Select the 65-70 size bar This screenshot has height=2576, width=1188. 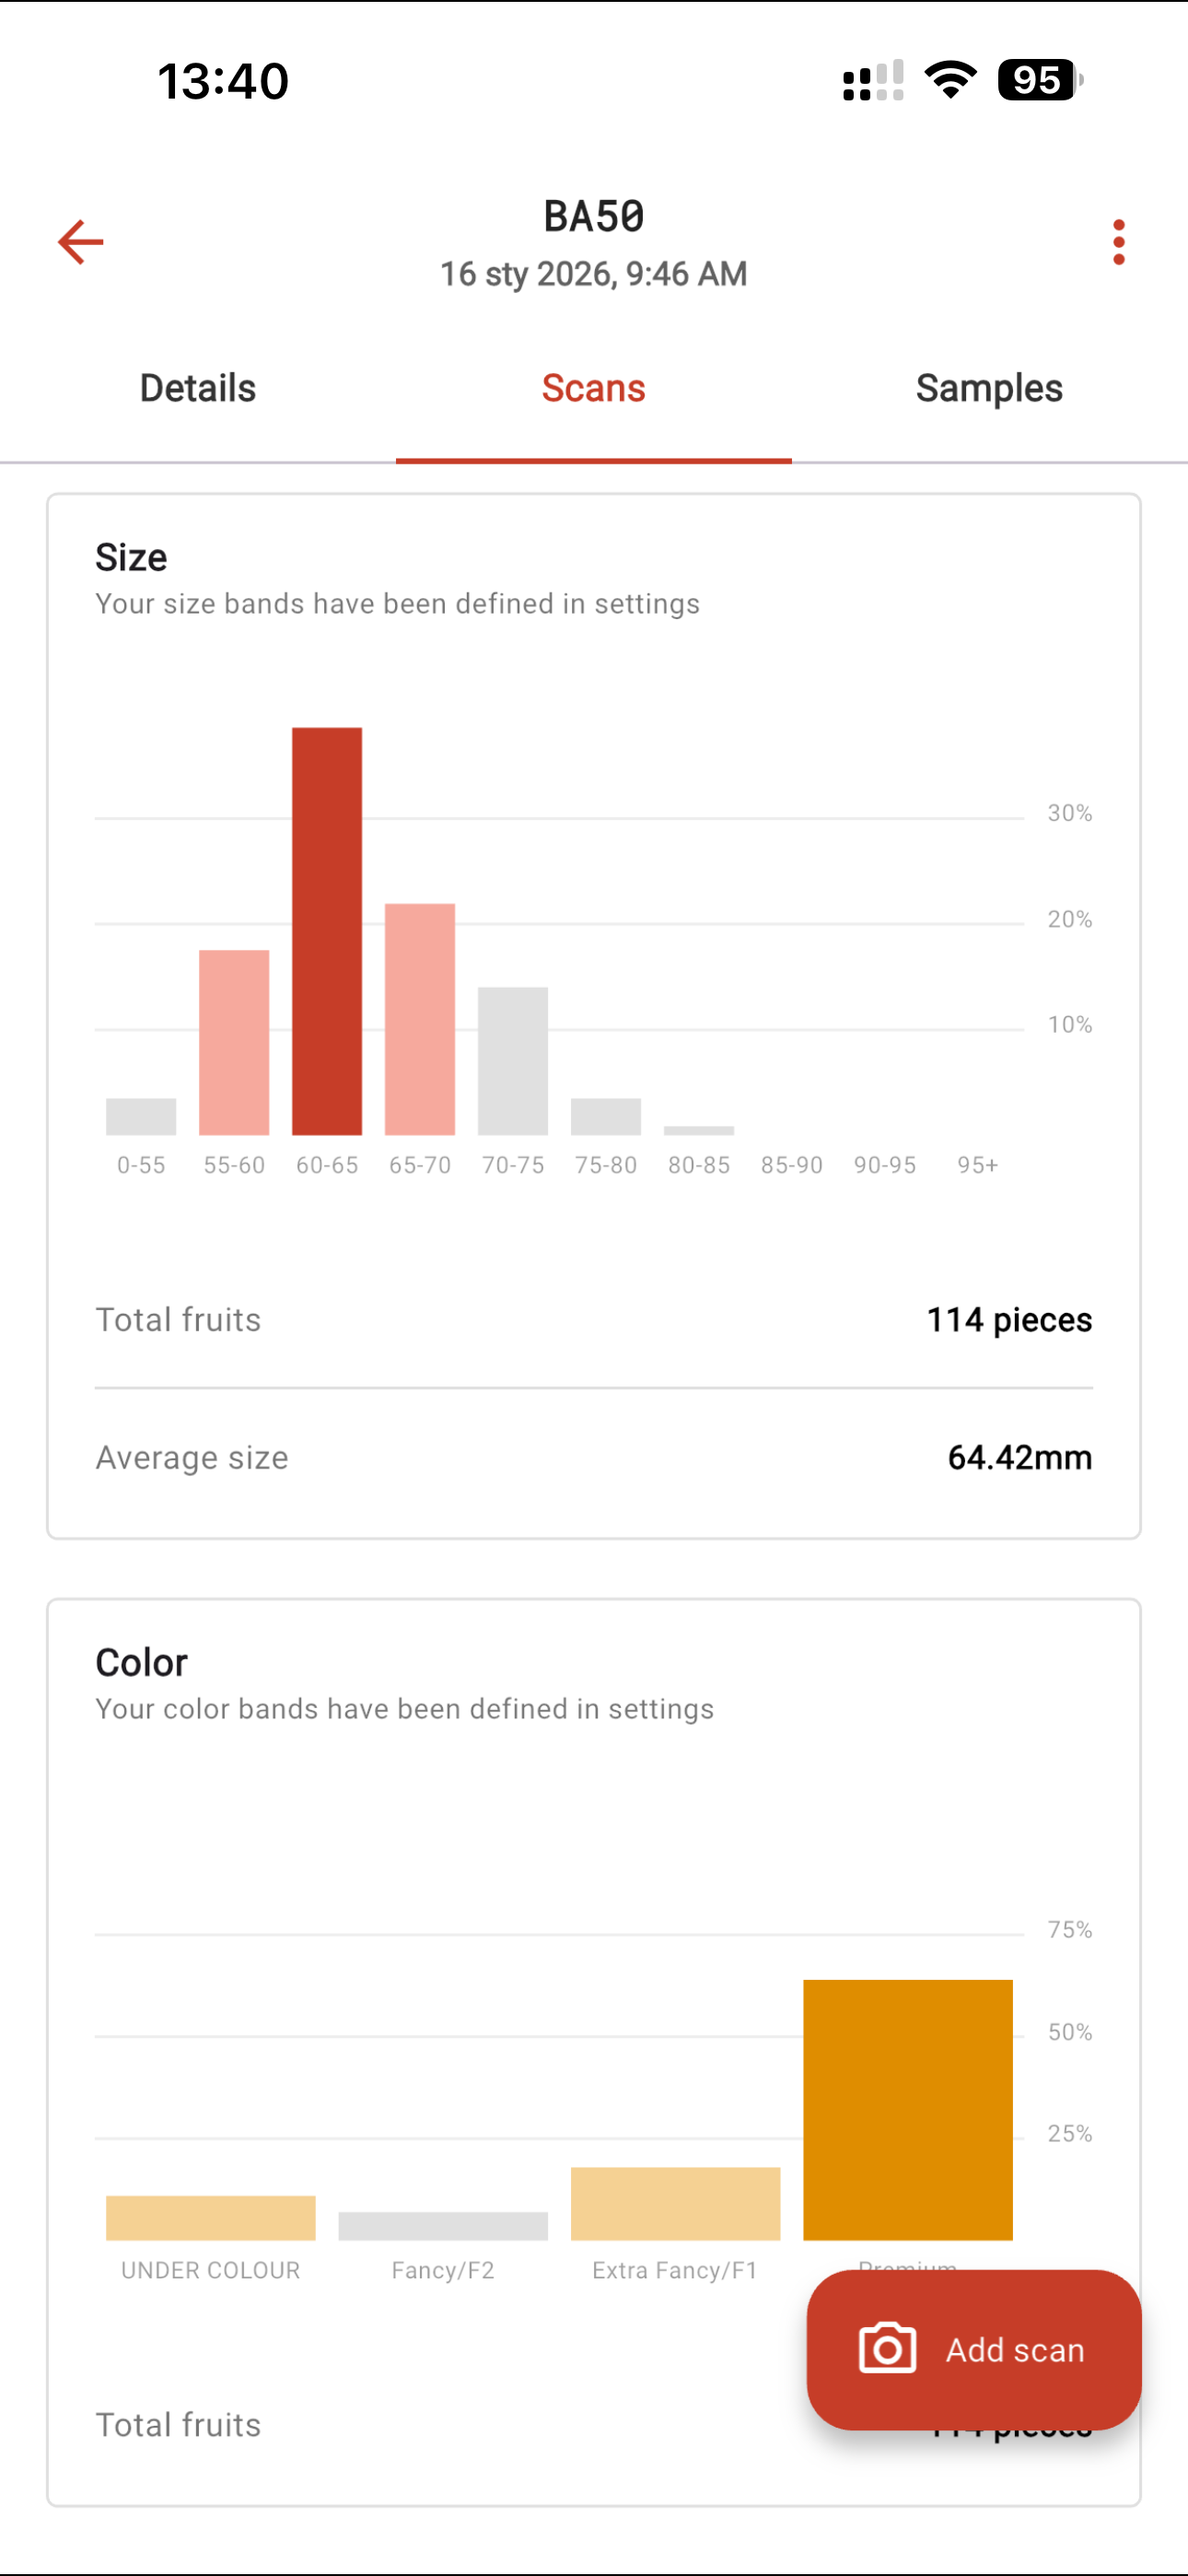click(x=420, y=1018)
